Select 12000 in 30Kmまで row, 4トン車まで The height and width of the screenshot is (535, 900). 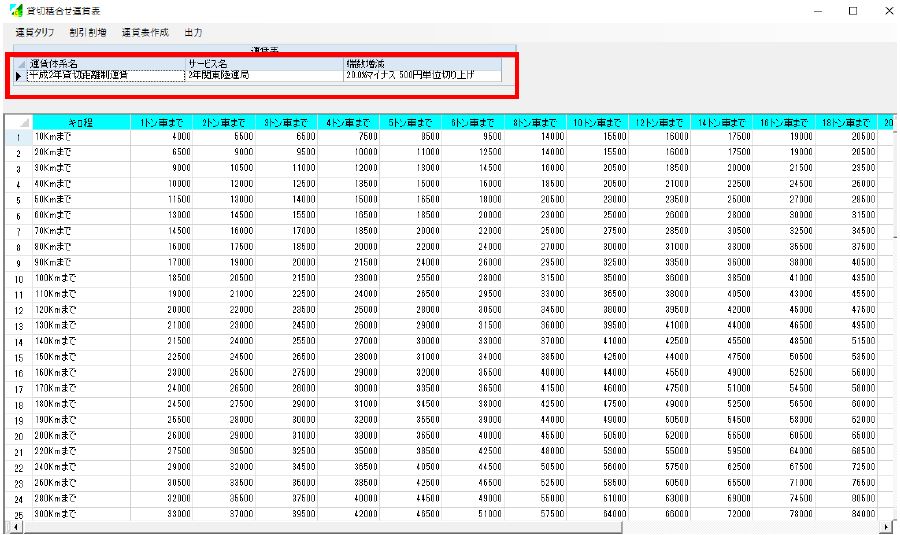[348, 168]
